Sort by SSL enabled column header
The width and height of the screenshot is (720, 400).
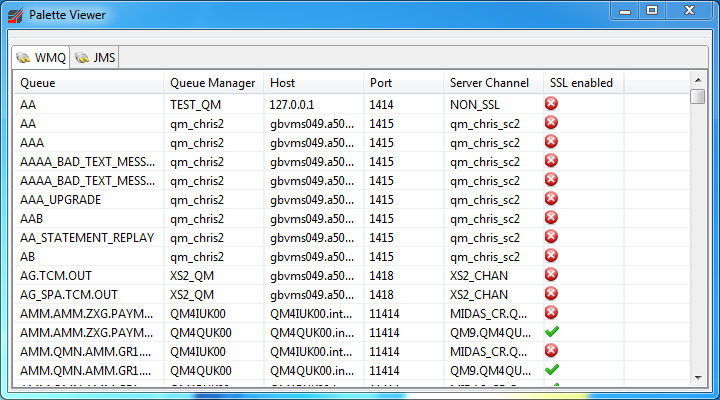582,83
